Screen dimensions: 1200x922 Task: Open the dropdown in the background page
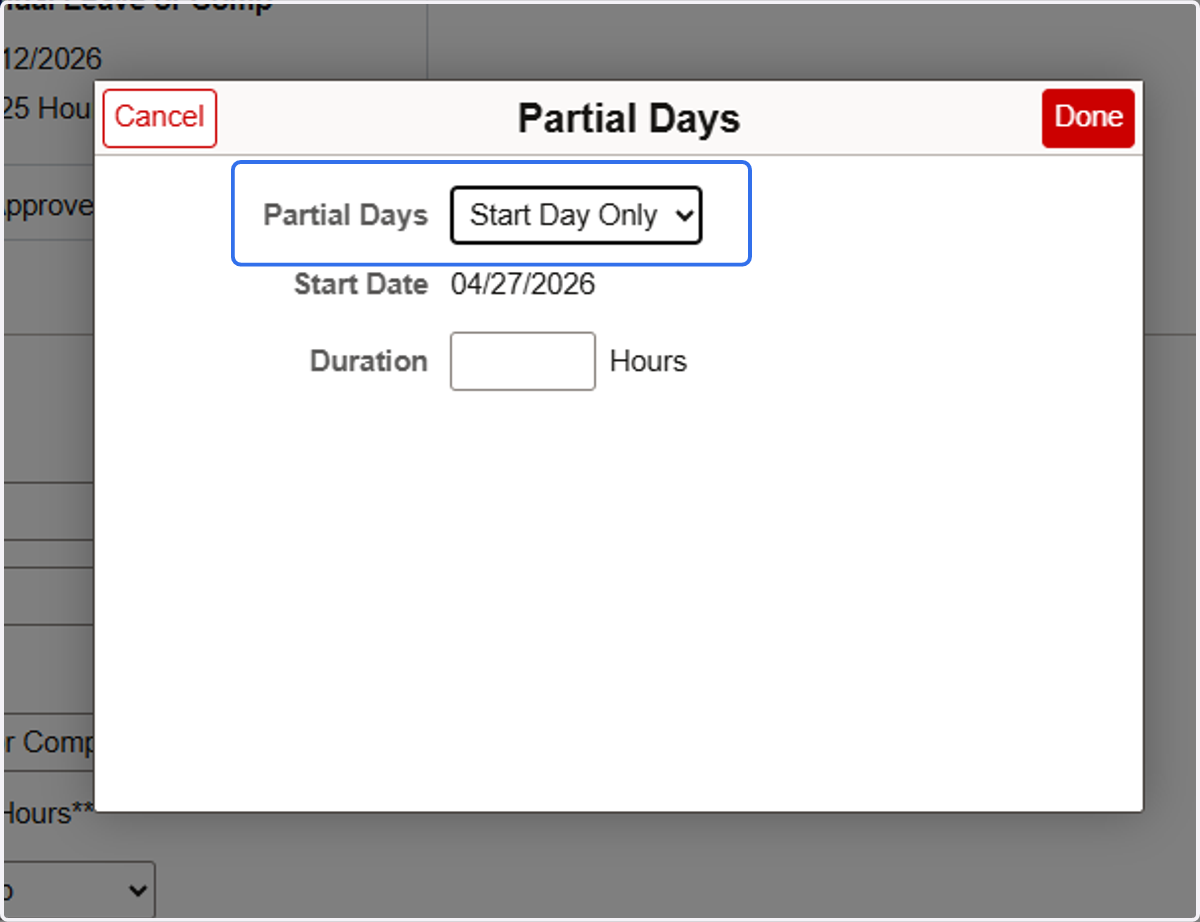point(78,890)
